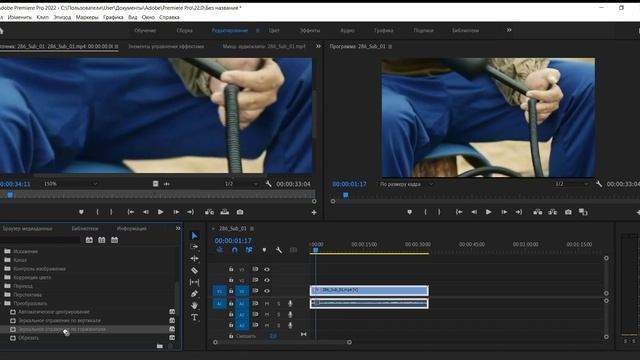This screenshot has width=640, height=360.
Task: Select the Razor tool
Action: point(194,270)
